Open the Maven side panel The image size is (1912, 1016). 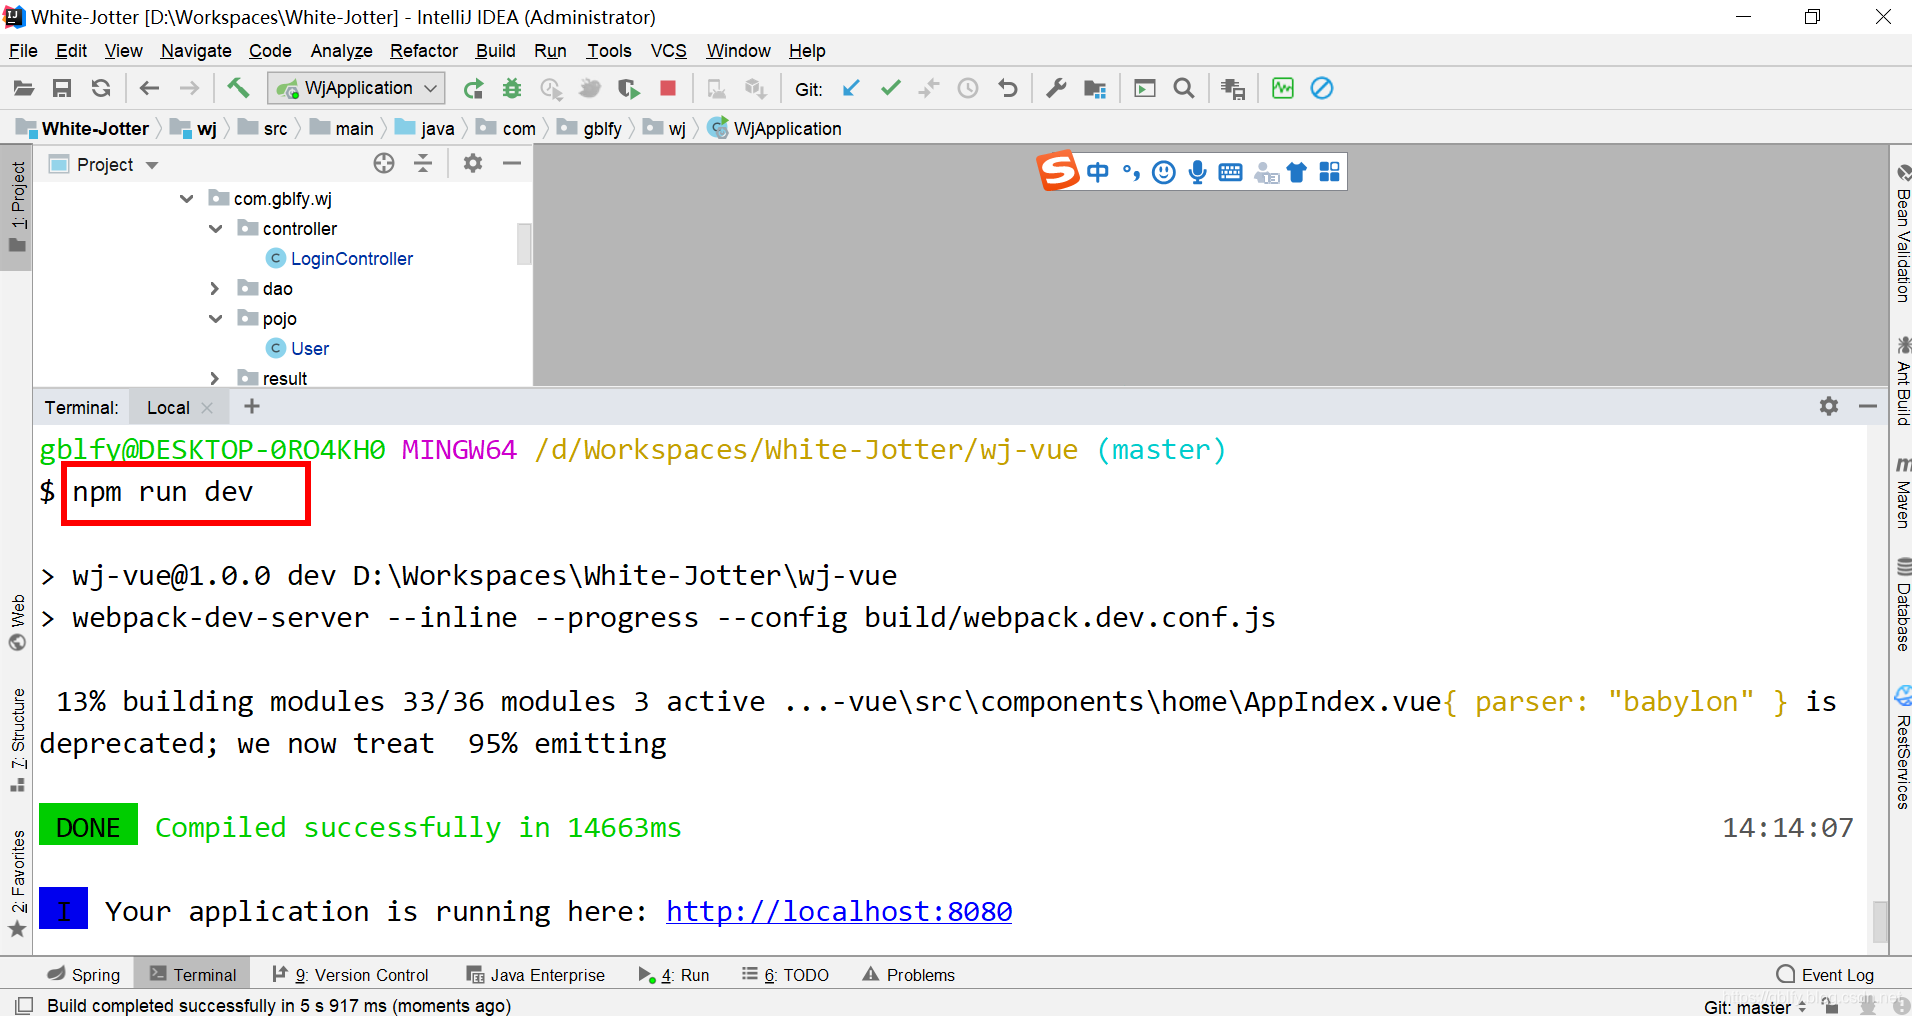pyautogui.click(x=1902, y=492)
